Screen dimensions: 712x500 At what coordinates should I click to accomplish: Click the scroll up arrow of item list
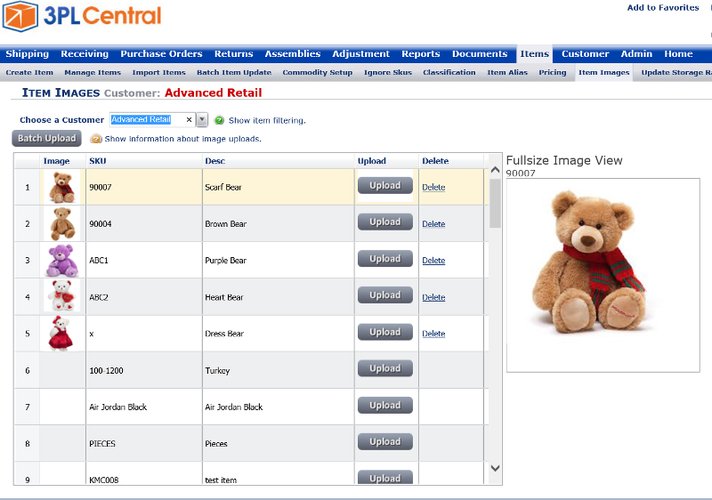pos(495,170)
